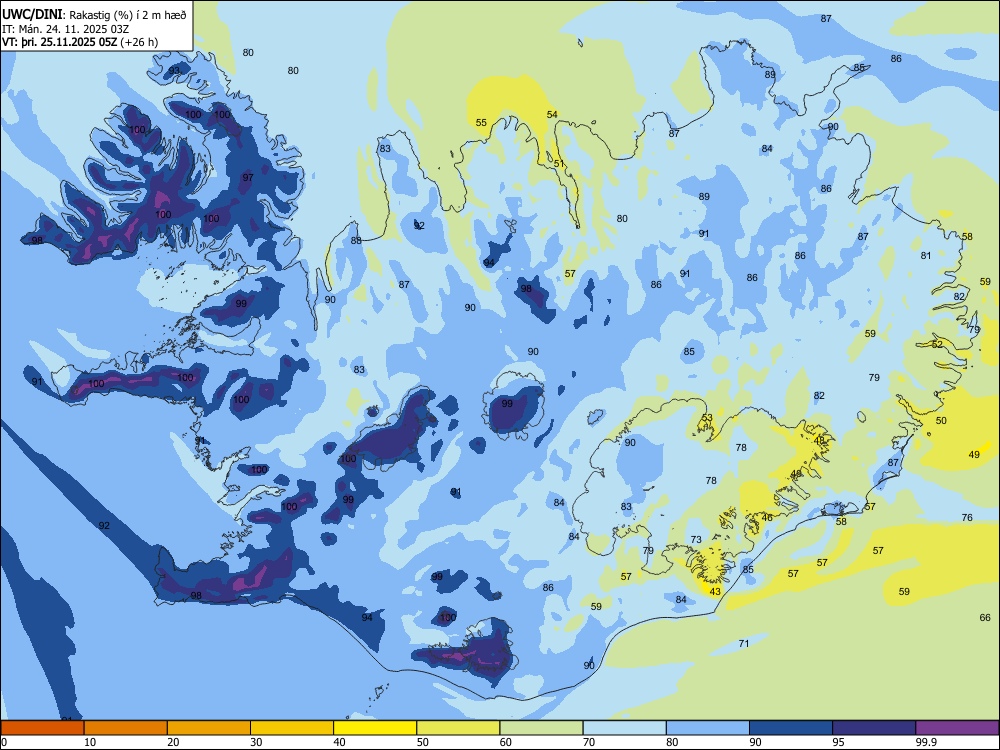Select the humidity value '51' on the map
Screen dimensions: 1000x750
[x=559, y=164]
